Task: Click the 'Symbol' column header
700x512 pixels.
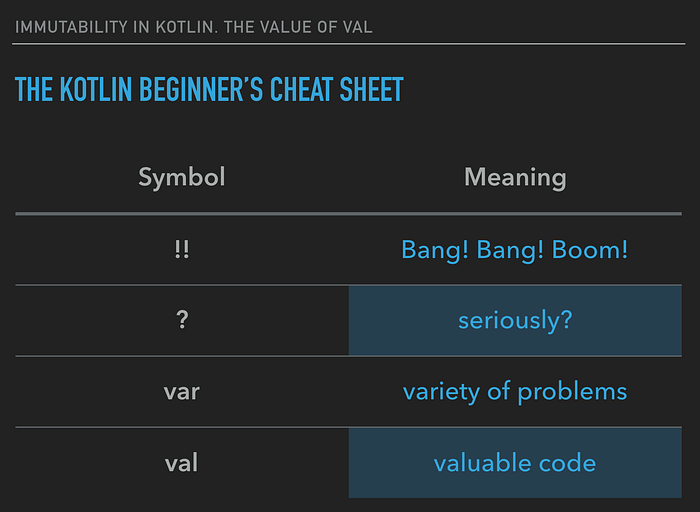Action: (x=182, y=177)
